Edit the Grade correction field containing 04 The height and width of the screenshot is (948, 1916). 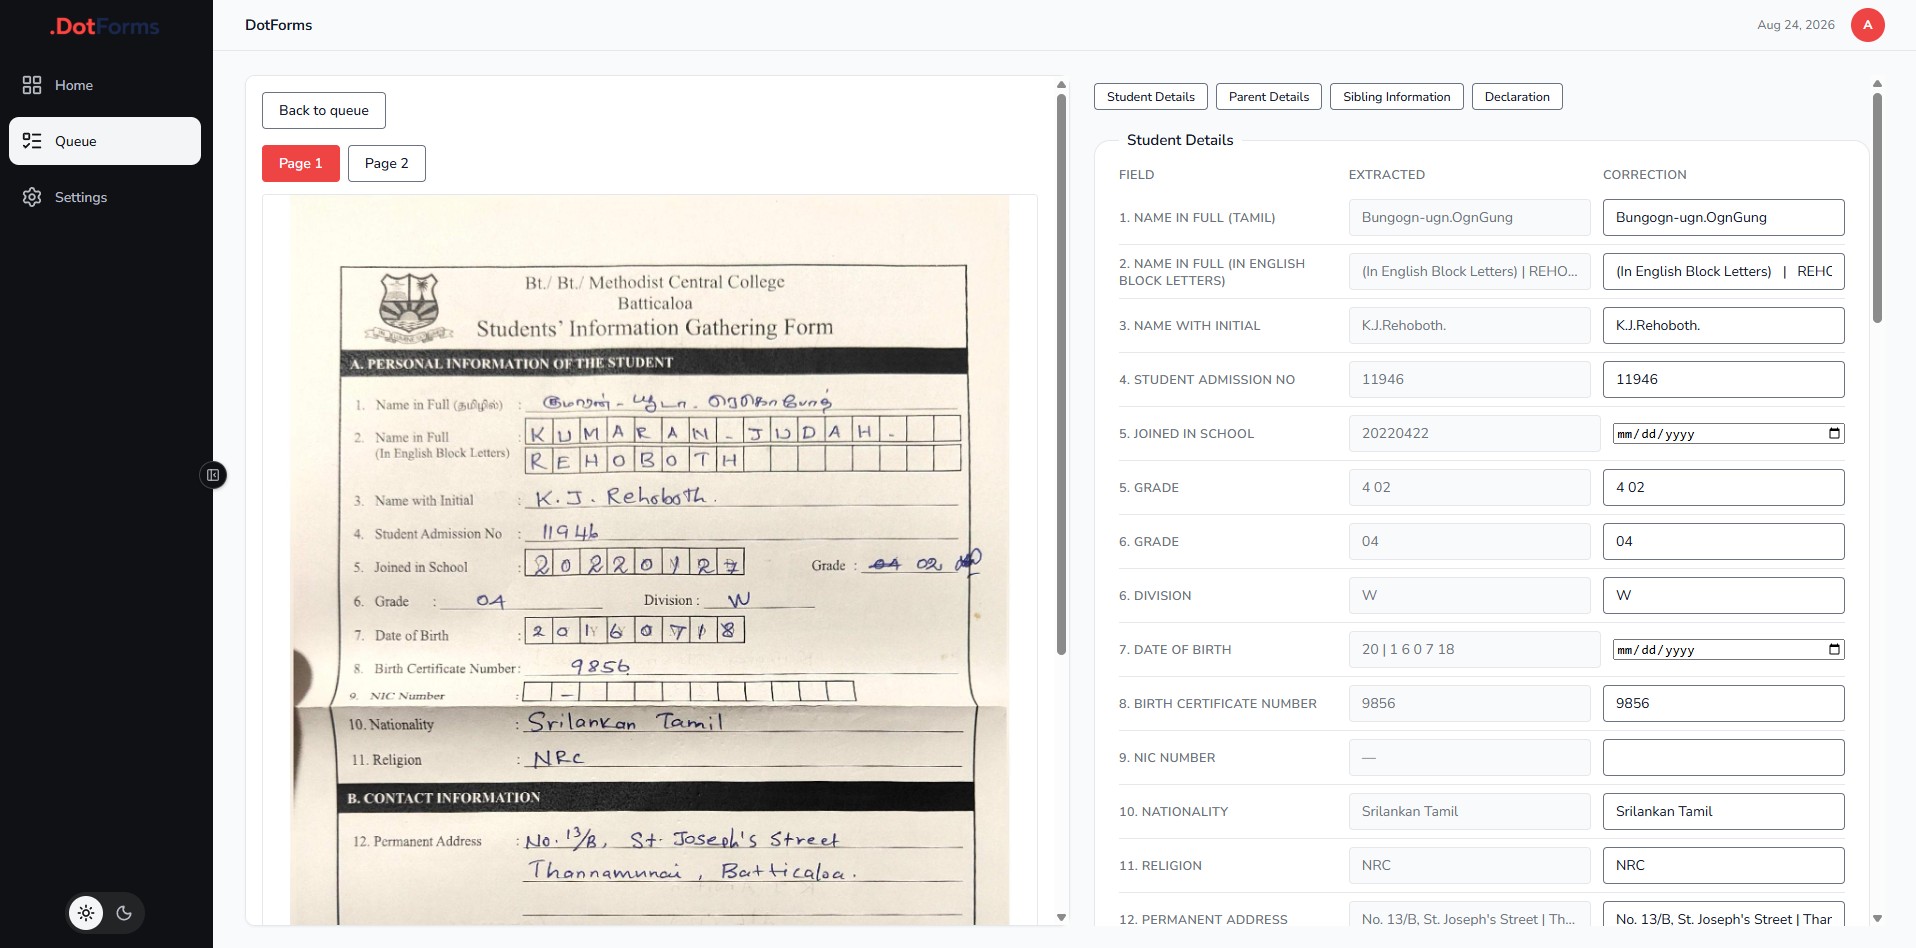click(1724, 541)
